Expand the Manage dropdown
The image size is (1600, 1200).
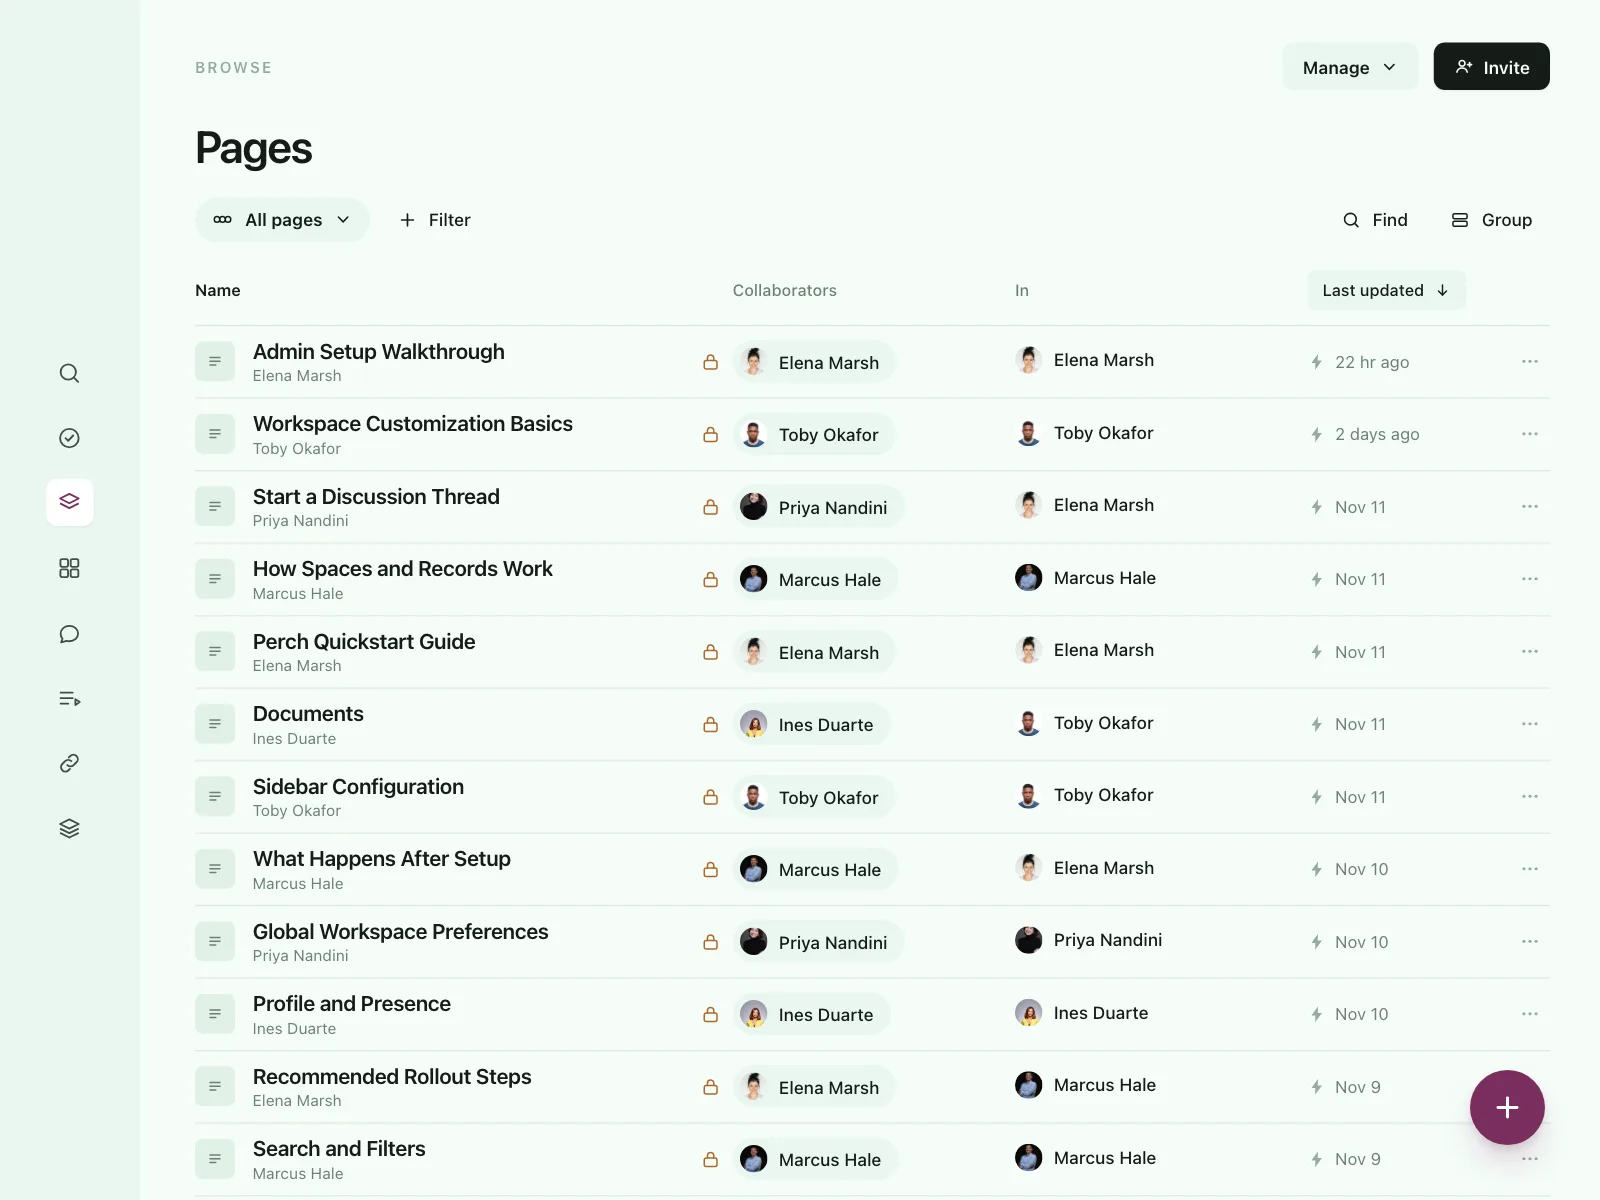pyautogui.click(x=1350, y=67)
